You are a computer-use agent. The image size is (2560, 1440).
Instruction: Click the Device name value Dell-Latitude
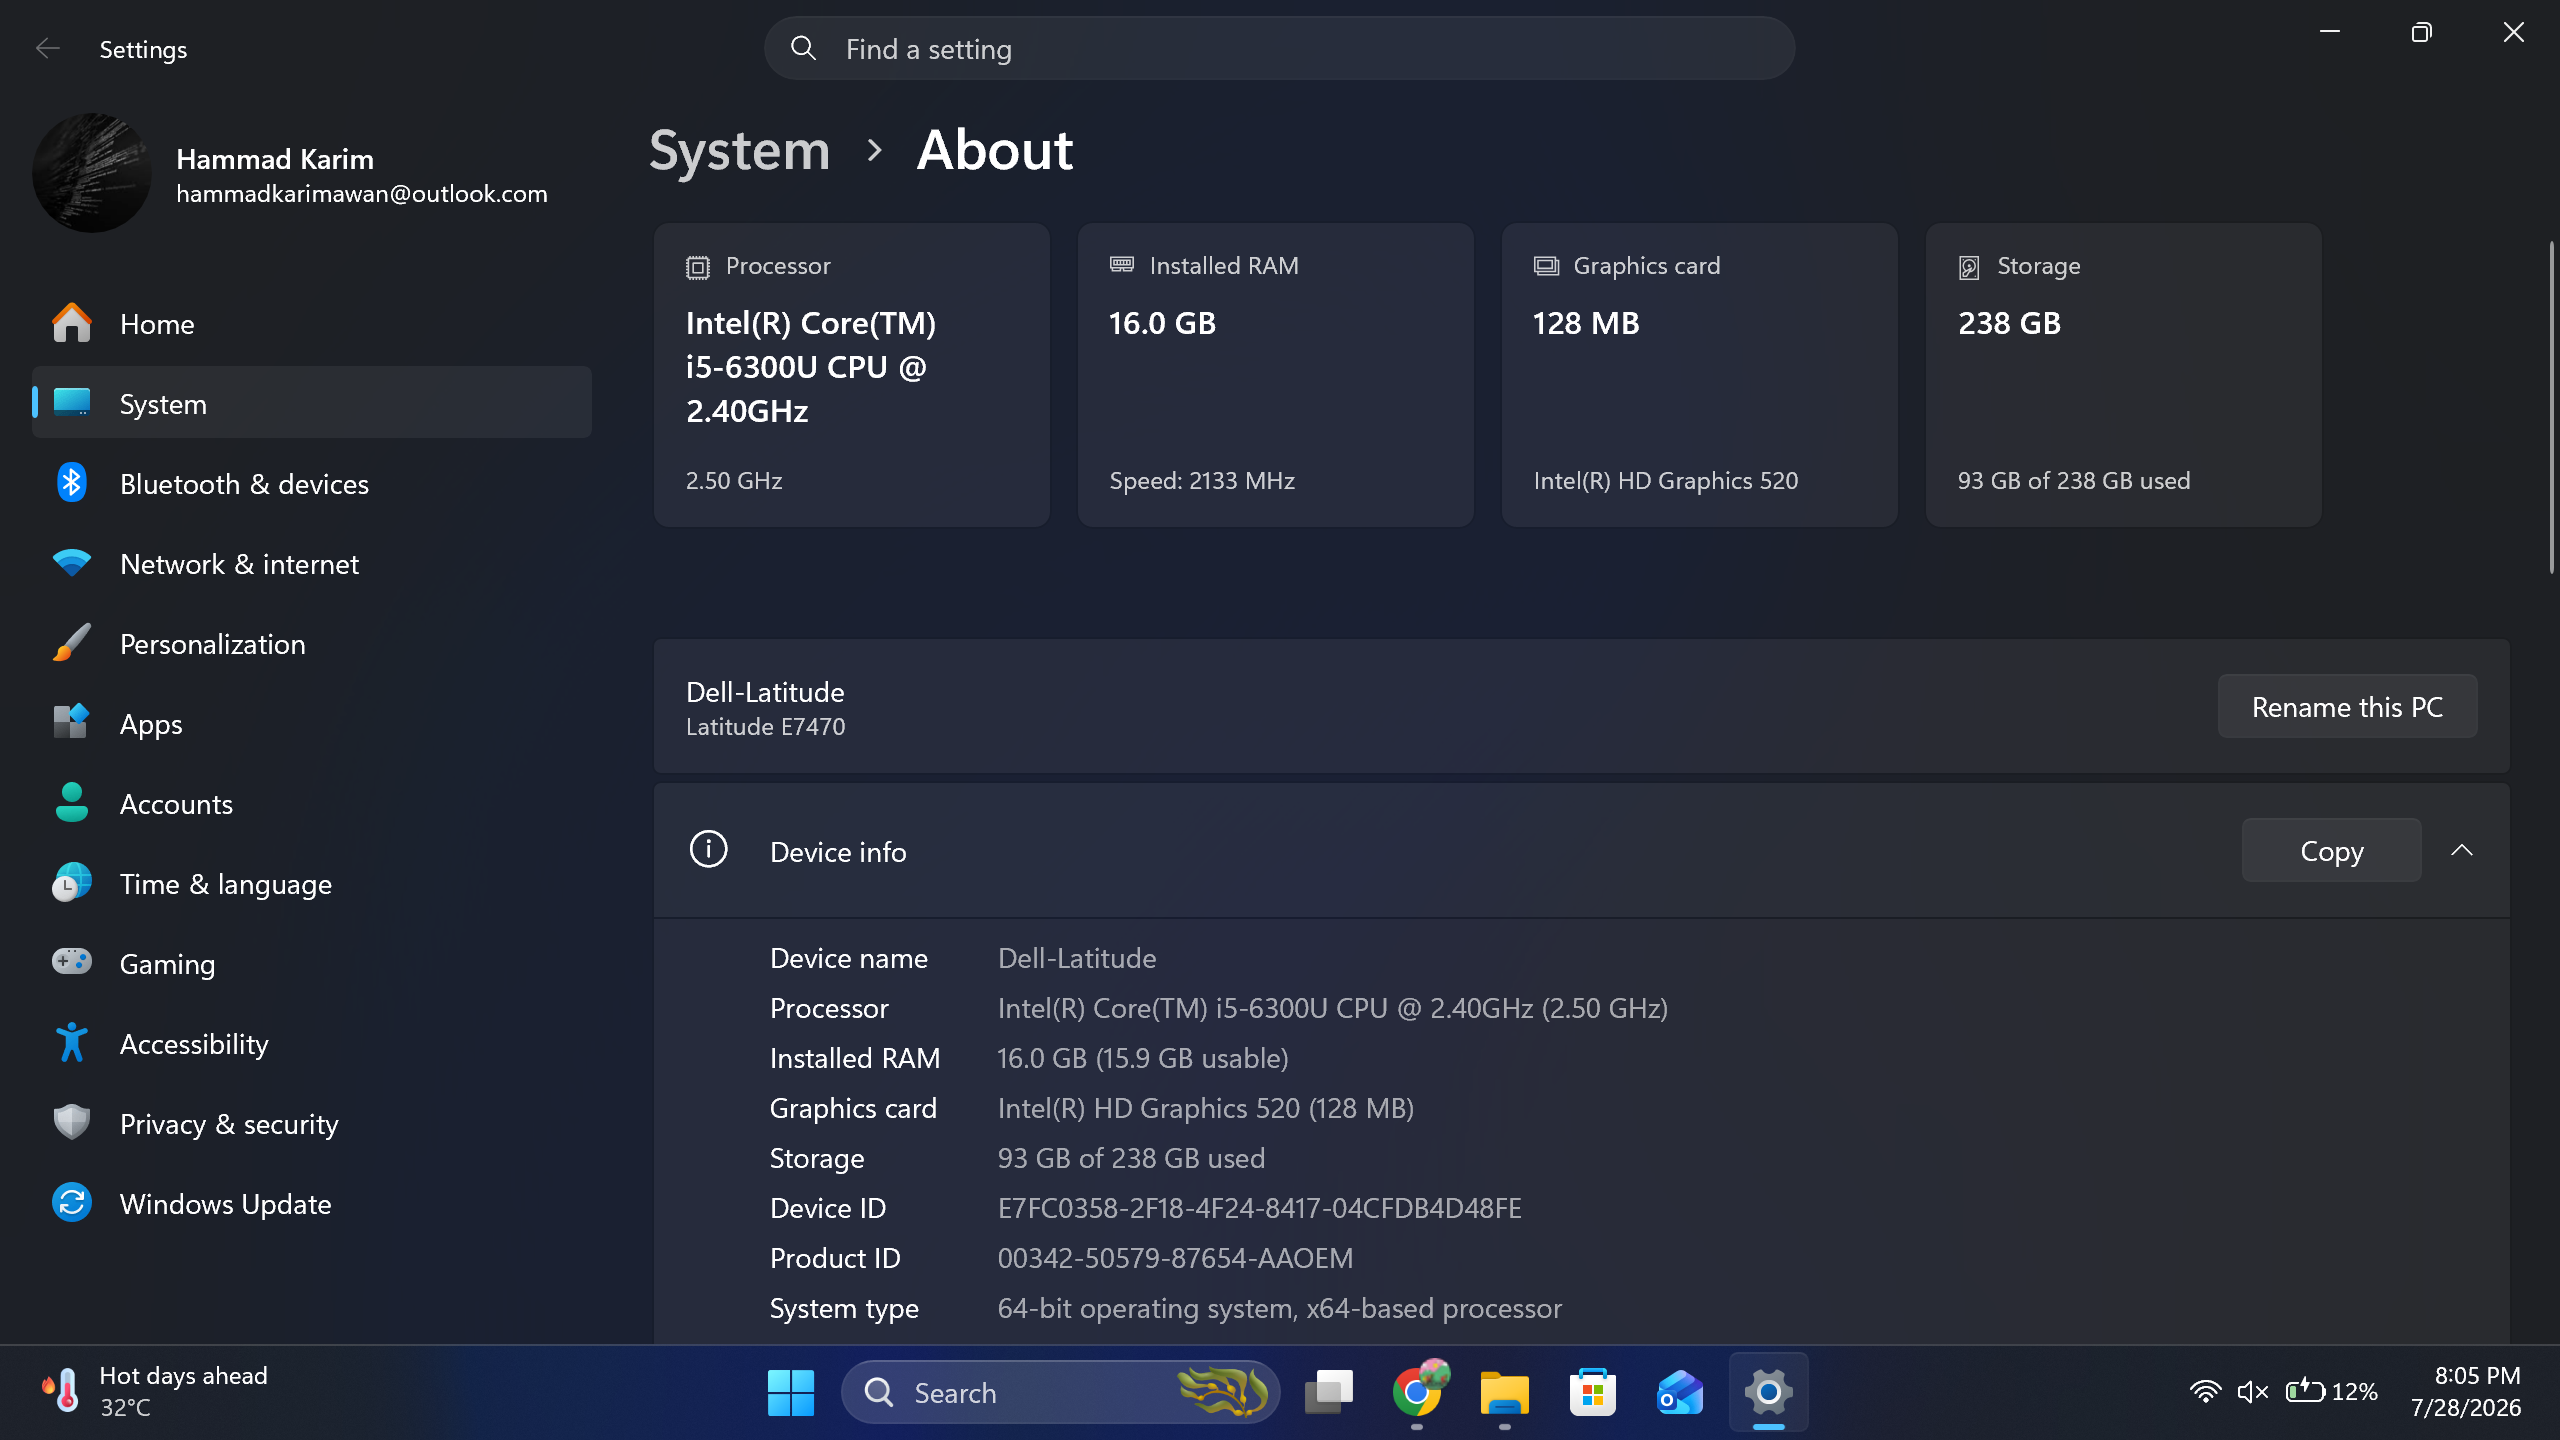click(x=1077, y=958)
